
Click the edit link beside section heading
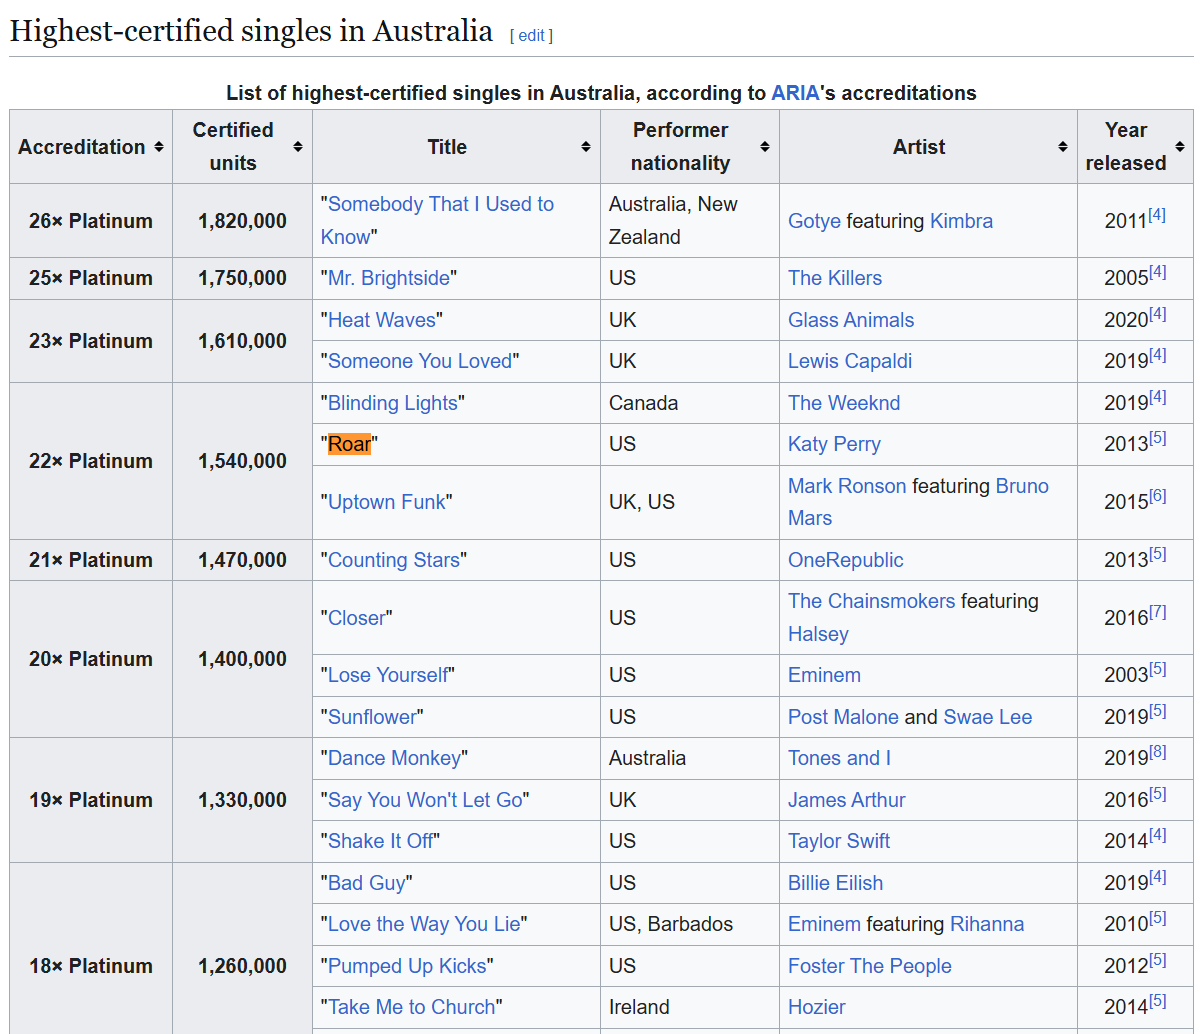pos(531,35)
